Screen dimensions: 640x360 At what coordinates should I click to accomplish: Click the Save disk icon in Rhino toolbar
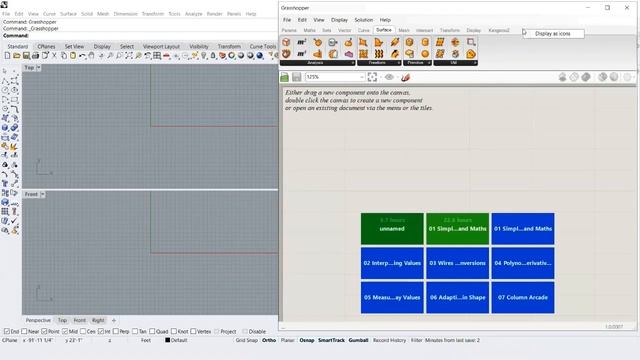26,56
